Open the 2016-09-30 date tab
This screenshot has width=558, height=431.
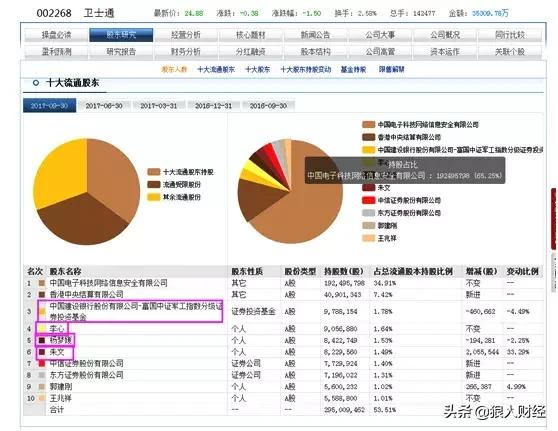tap(268, 106)
